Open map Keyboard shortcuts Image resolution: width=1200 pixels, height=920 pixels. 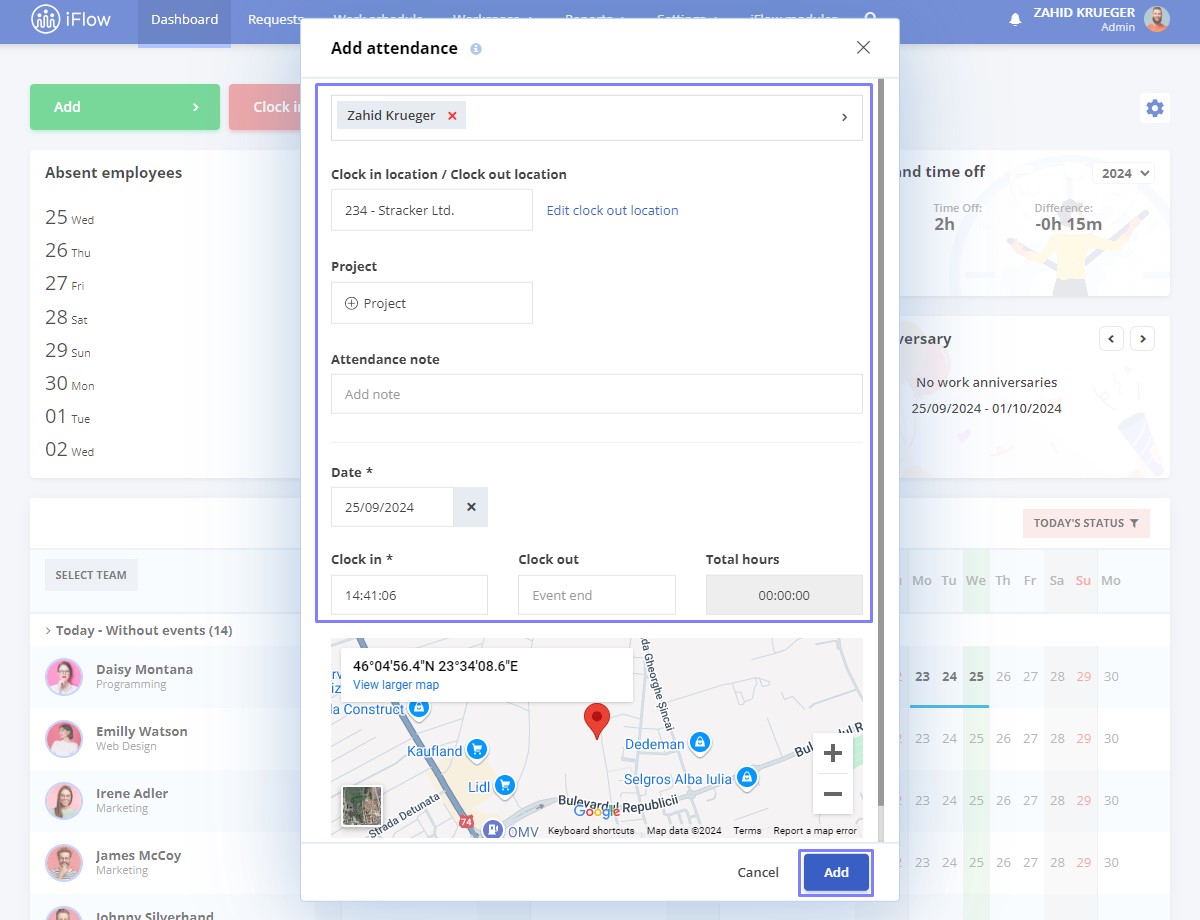591,831
